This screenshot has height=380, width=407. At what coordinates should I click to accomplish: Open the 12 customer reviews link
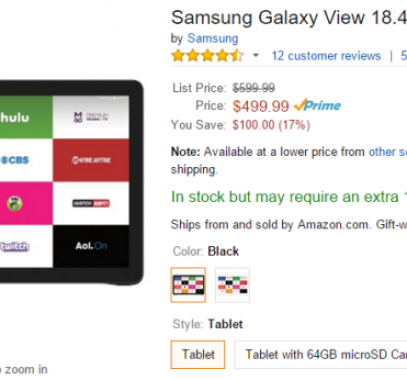click(x=326, y=56)
